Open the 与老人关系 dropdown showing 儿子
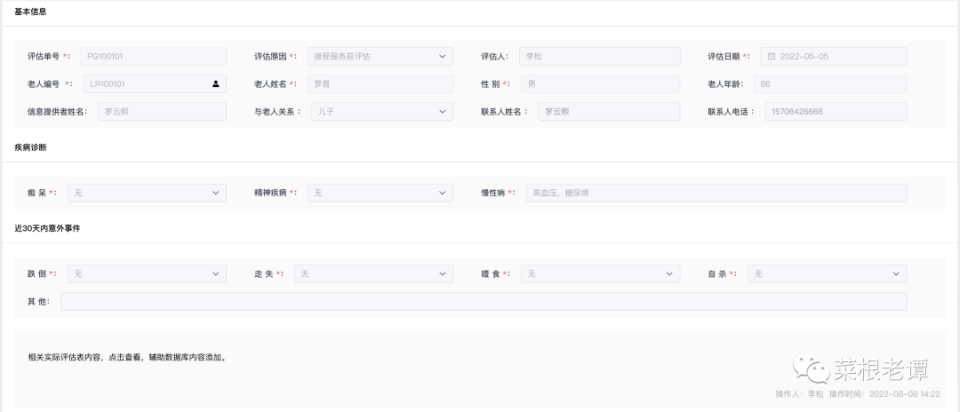The width and height of the screenshot is (960, 412). tap(383, 111)
